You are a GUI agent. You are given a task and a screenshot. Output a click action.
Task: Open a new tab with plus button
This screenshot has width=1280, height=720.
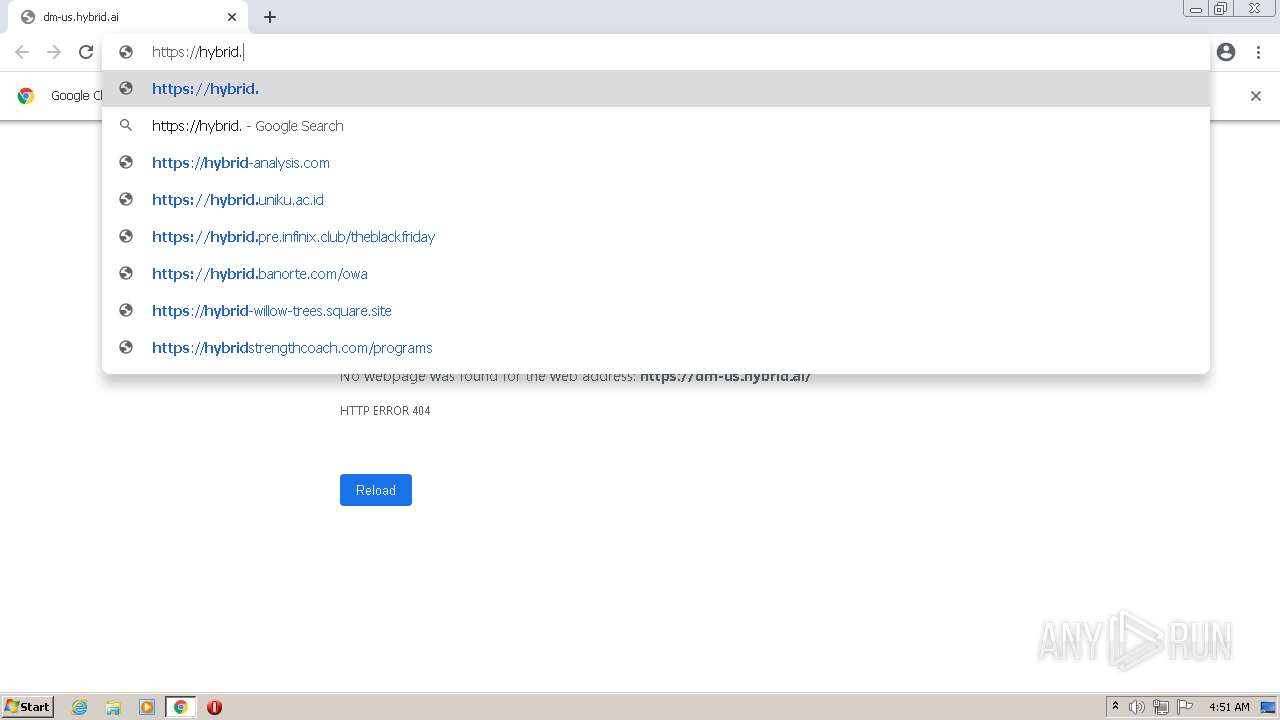[270, 17]
